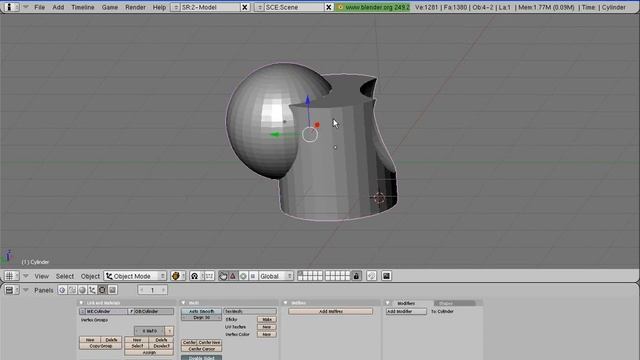This screenshot has width=640, height=360.
Task: Edit the SCE:Scene name field
Action: 294,7
